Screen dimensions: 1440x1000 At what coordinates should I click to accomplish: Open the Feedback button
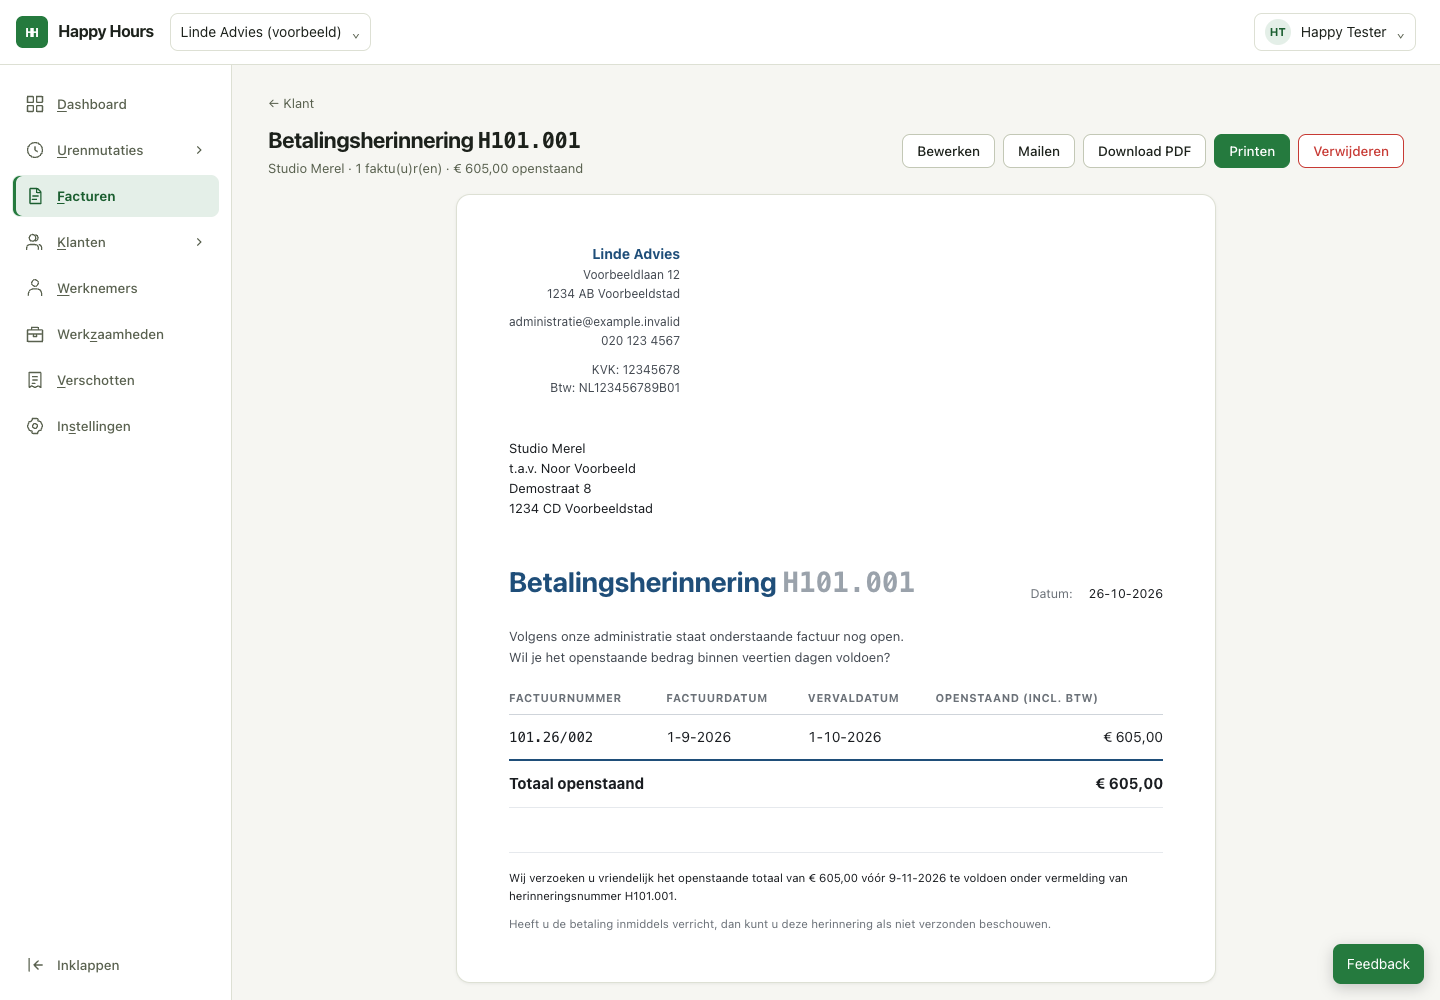click(x=1378, y=964)
